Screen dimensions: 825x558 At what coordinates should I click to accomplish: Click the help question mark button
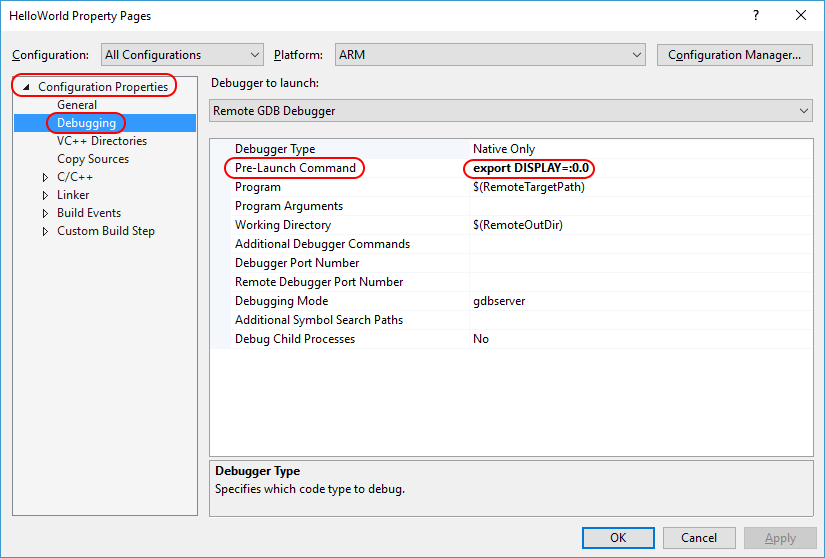(755, 16)
